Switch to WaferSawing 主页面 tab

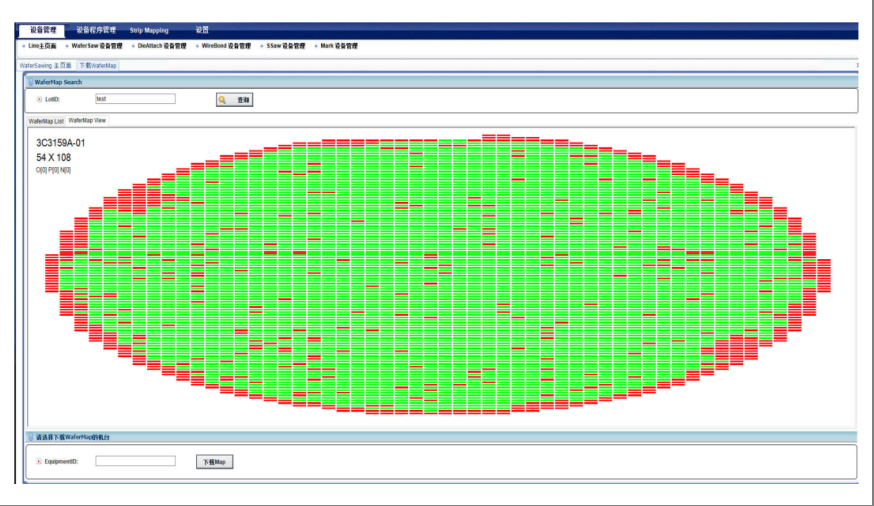(x=46, y=65)
